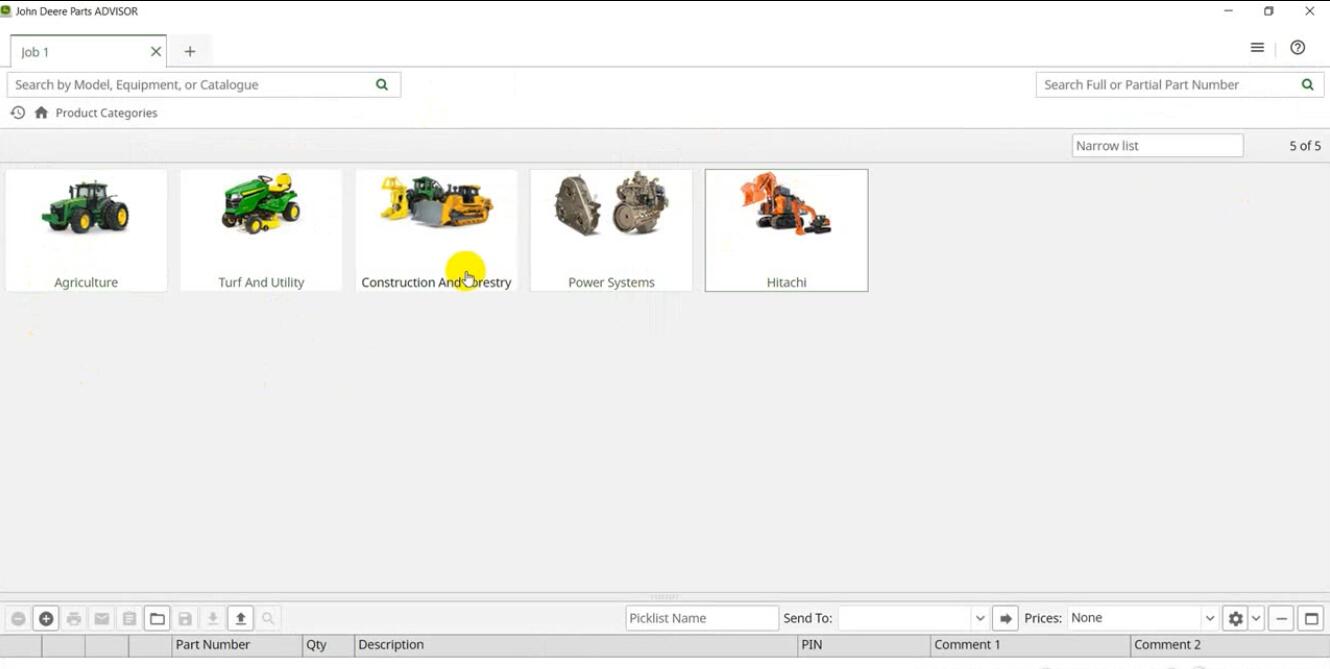Restore down the Parts ADVISOR window
1330x669 pixels.
[x=1269, y=12]
